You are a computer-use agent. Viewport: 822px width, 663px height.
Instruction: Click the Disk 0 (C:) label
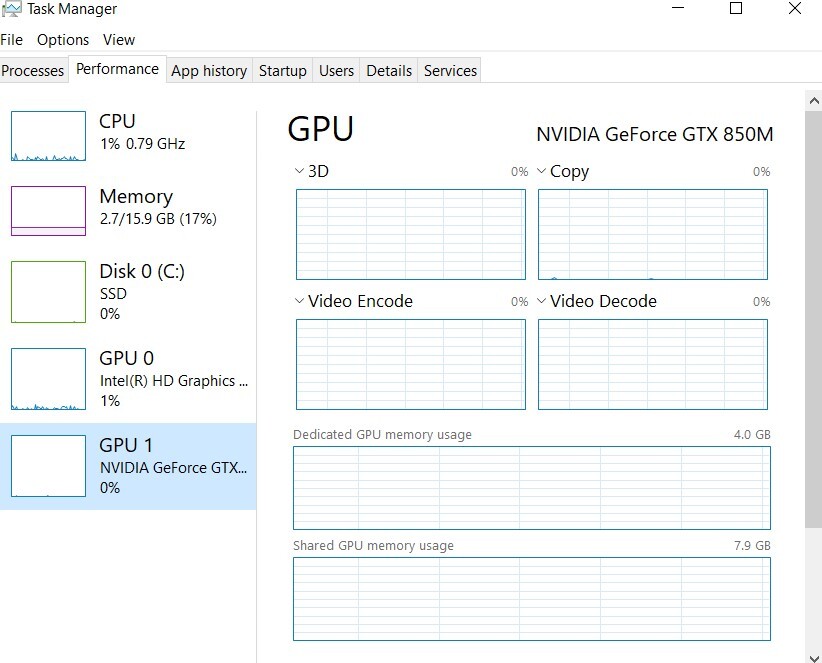click(x=142, y=271)
